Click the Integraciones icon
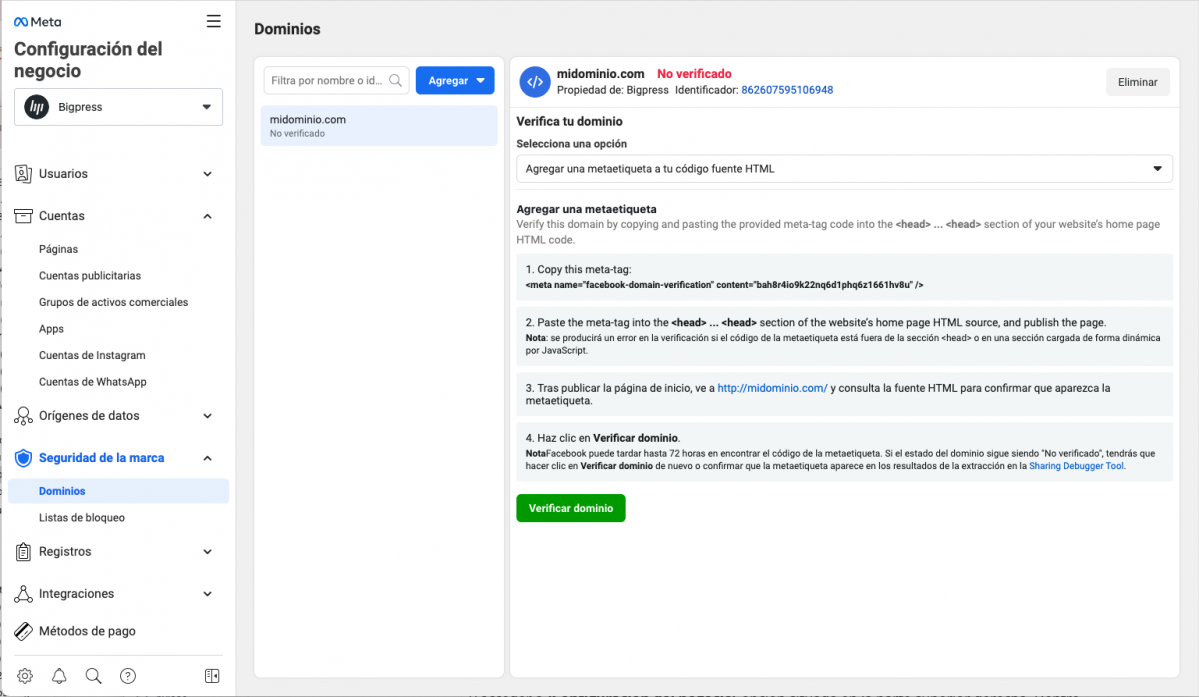Viewport: 1199px width, 697px height. tap(23, 594)
